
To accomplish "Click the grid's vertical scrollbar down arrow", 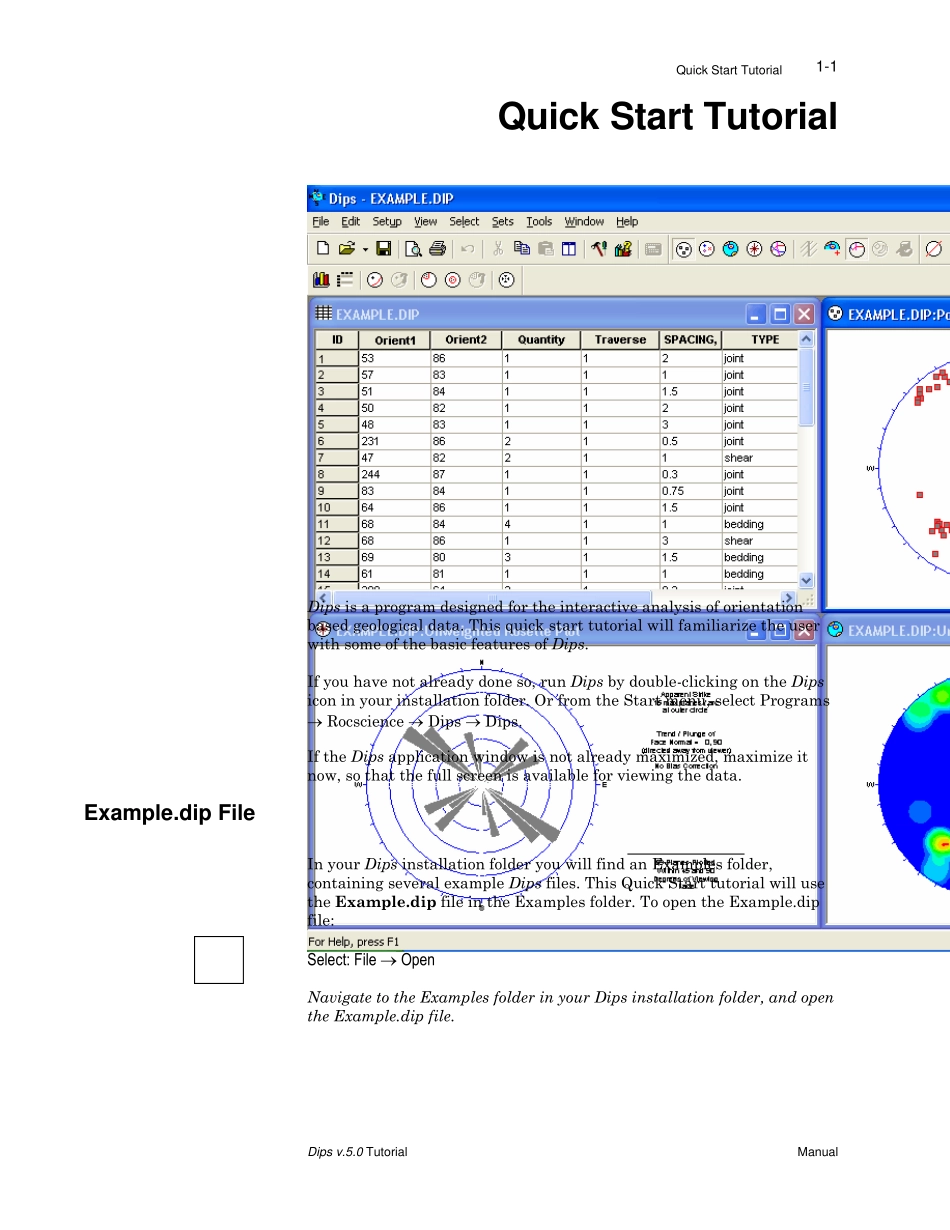I will tap(807, 580).
